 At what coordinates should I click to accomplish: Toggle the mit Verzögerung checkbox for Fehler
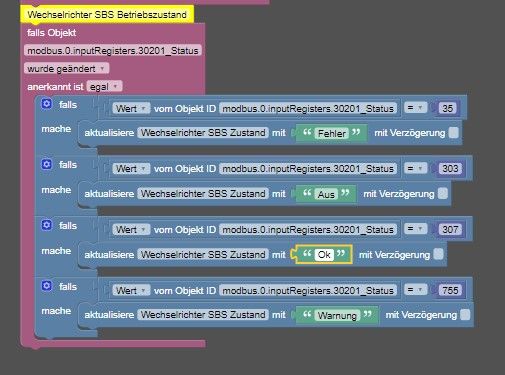453,133
